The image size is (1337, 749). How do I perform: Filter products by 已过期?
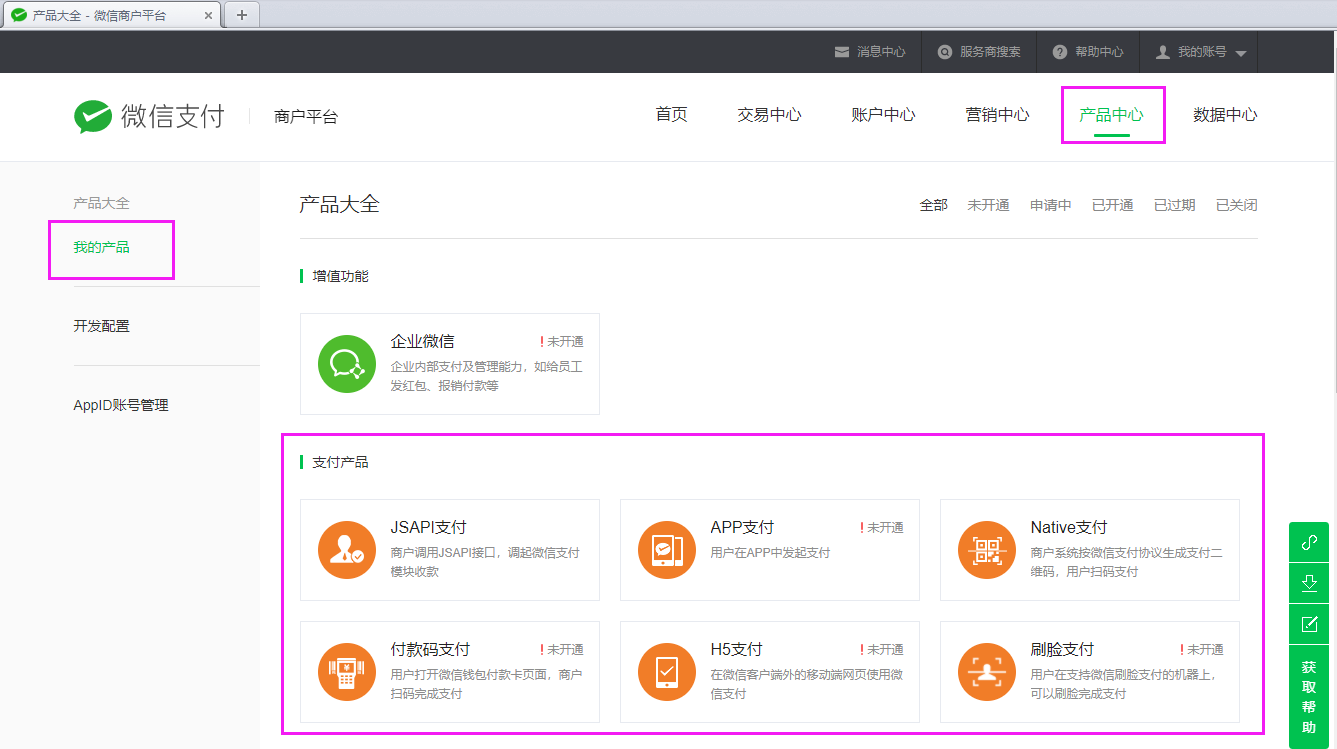point(1175,205)
